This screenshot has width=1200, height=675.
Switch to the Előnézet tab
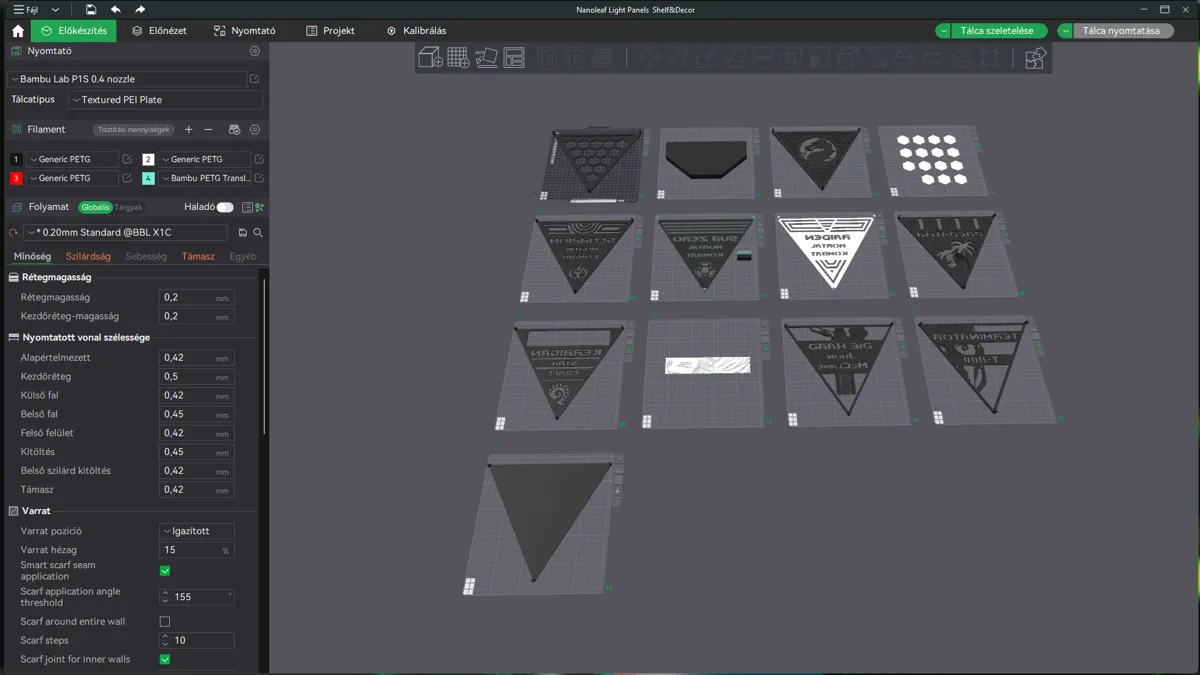point(159,31)
